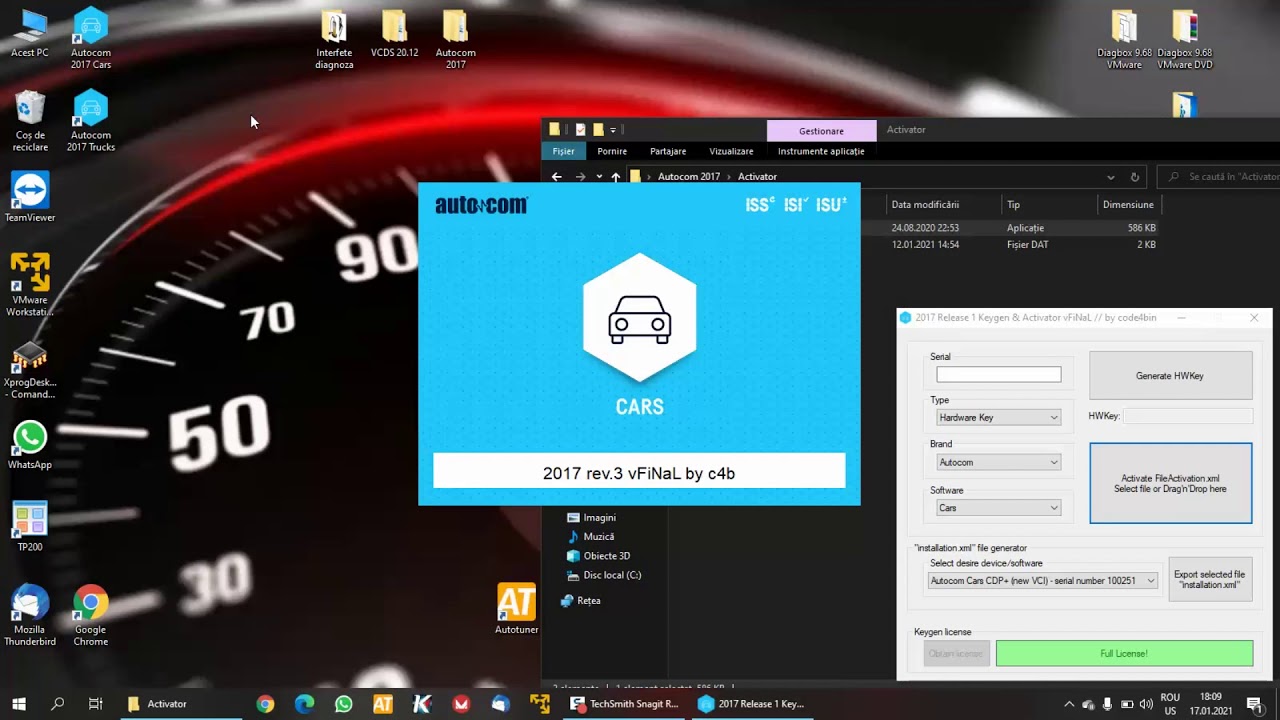Open VCDS 20.12 desktop folder
The width and height of the screenshot is (1280, 720).
tap(395, 34)
